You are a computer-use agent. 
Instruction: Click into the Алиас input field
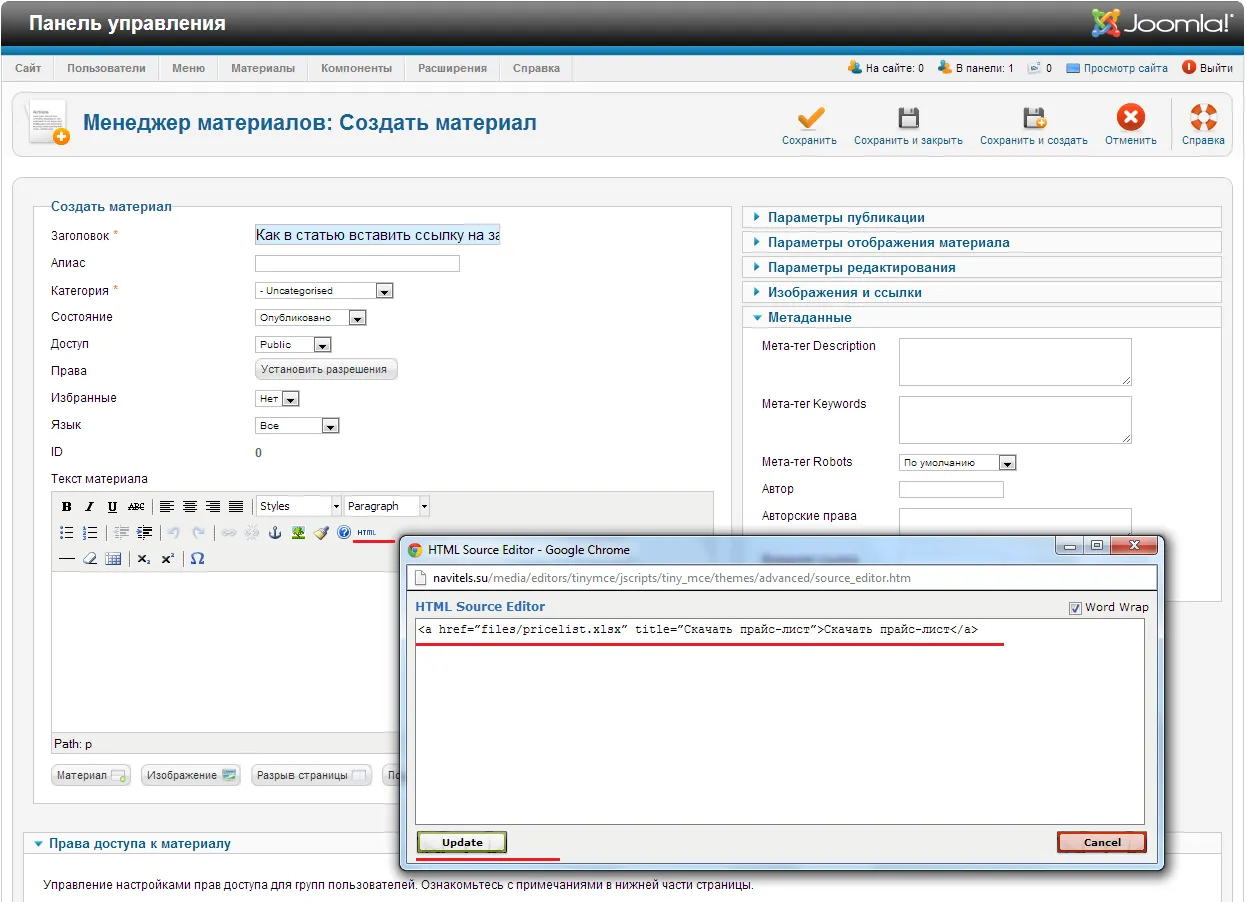357,264
